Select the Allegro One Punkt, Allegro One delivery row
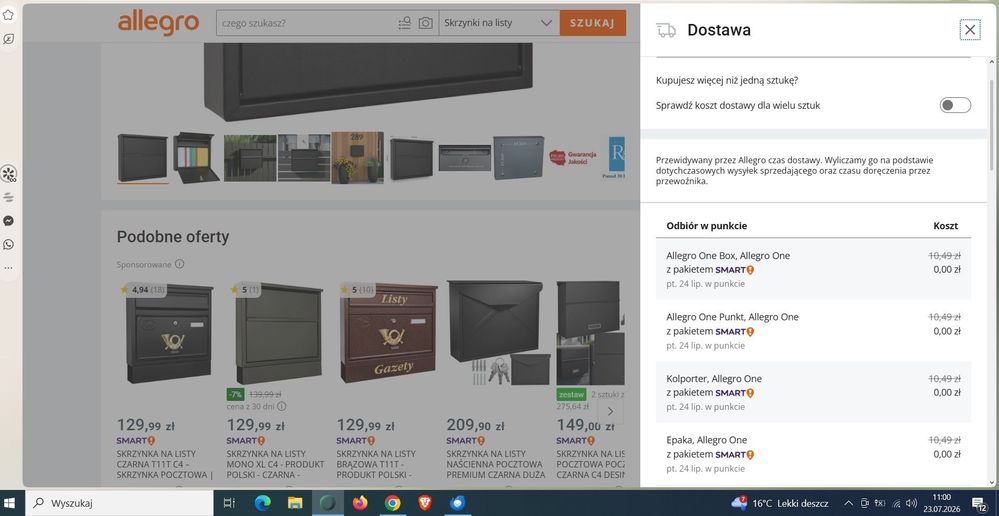 [813, 331]
